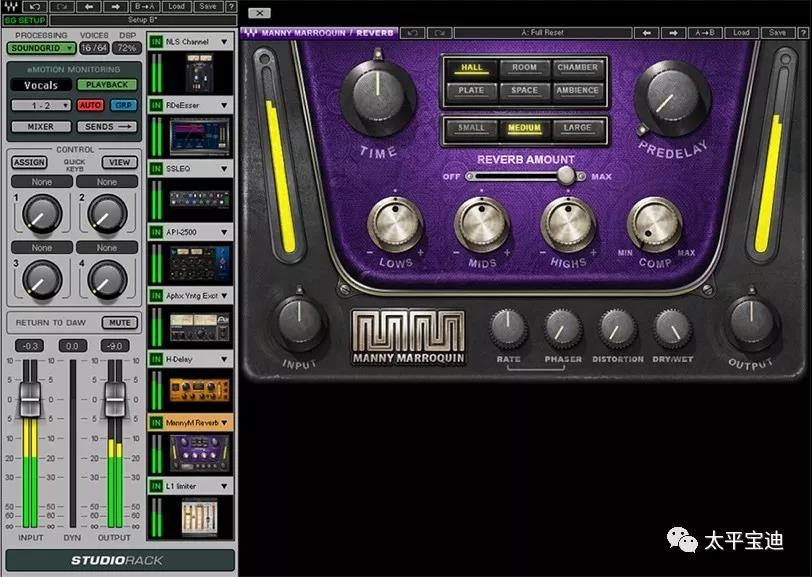Viewport: 812px width, 577px height.
Task: Toggle IN bypass for NLS Channel
Action: (x=156, y=41)
